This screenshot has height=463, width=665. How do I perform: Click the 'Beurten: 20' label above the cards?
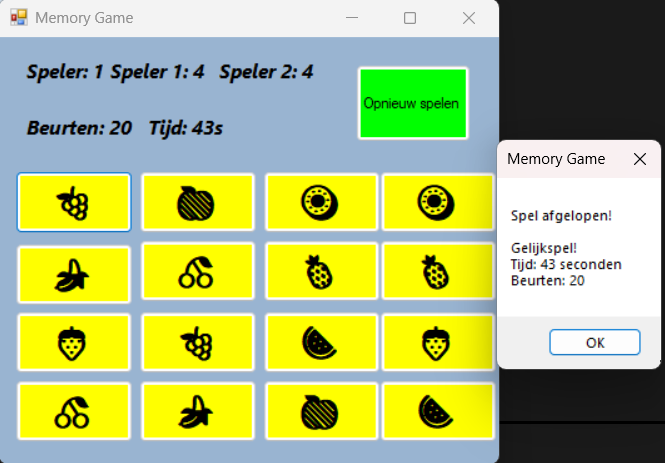(x=79, y=128)
